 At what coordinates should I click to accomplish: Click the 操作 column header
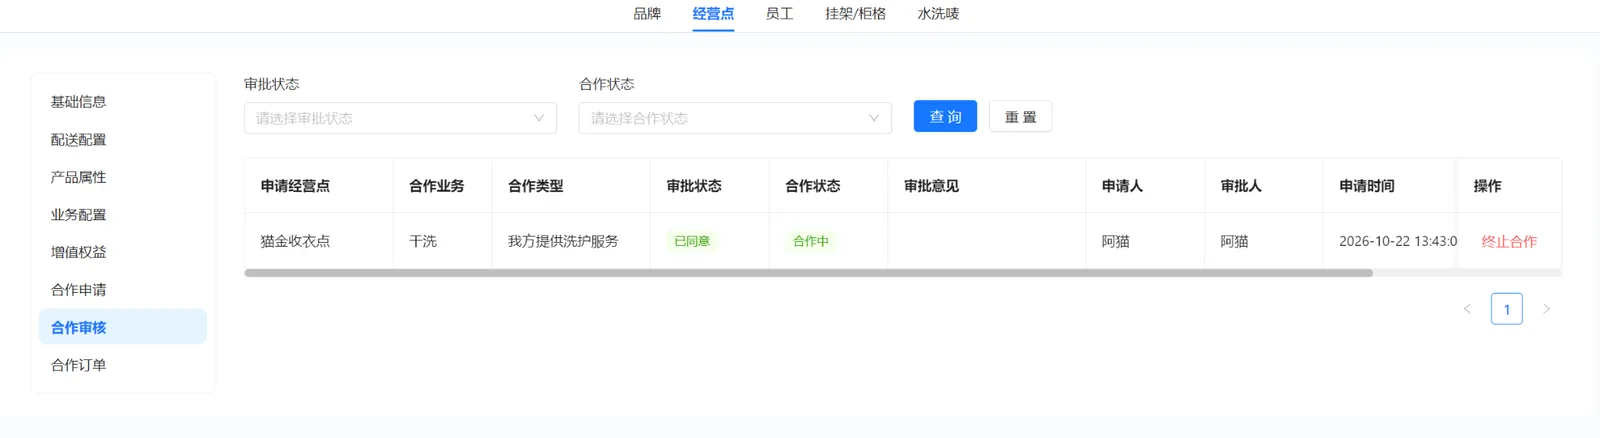(x=1510, y=186)
